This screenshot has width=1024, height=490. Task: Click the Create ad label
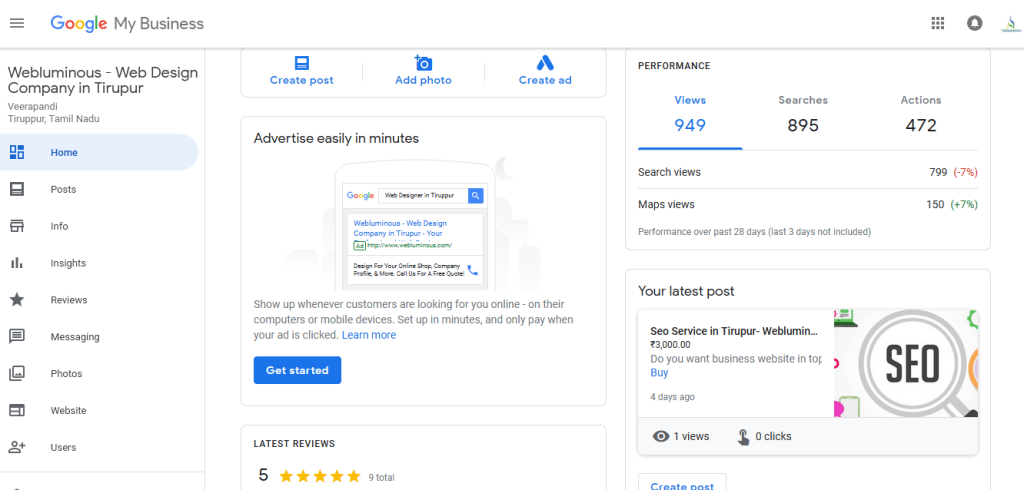pyautogui.click(x=545, y=80)
